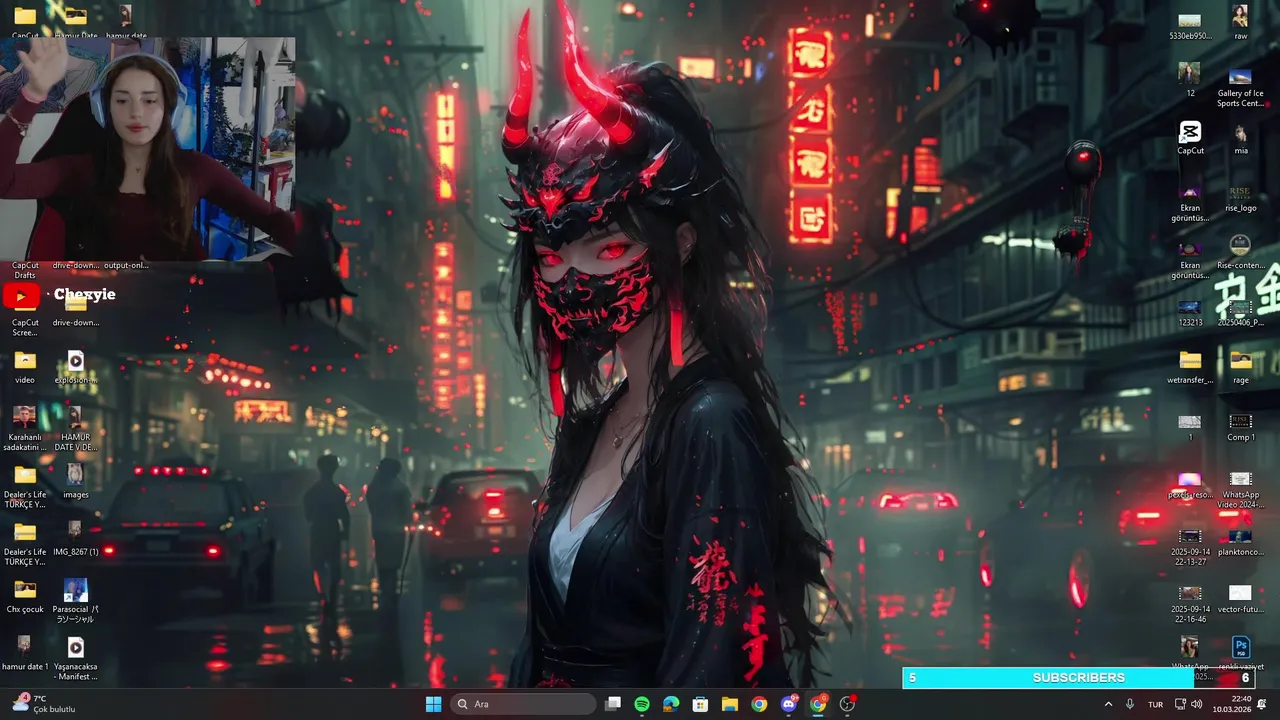Select the Chx çocuk folder
The height and width of the screenshot is (720, 1280).
point(25,596)
